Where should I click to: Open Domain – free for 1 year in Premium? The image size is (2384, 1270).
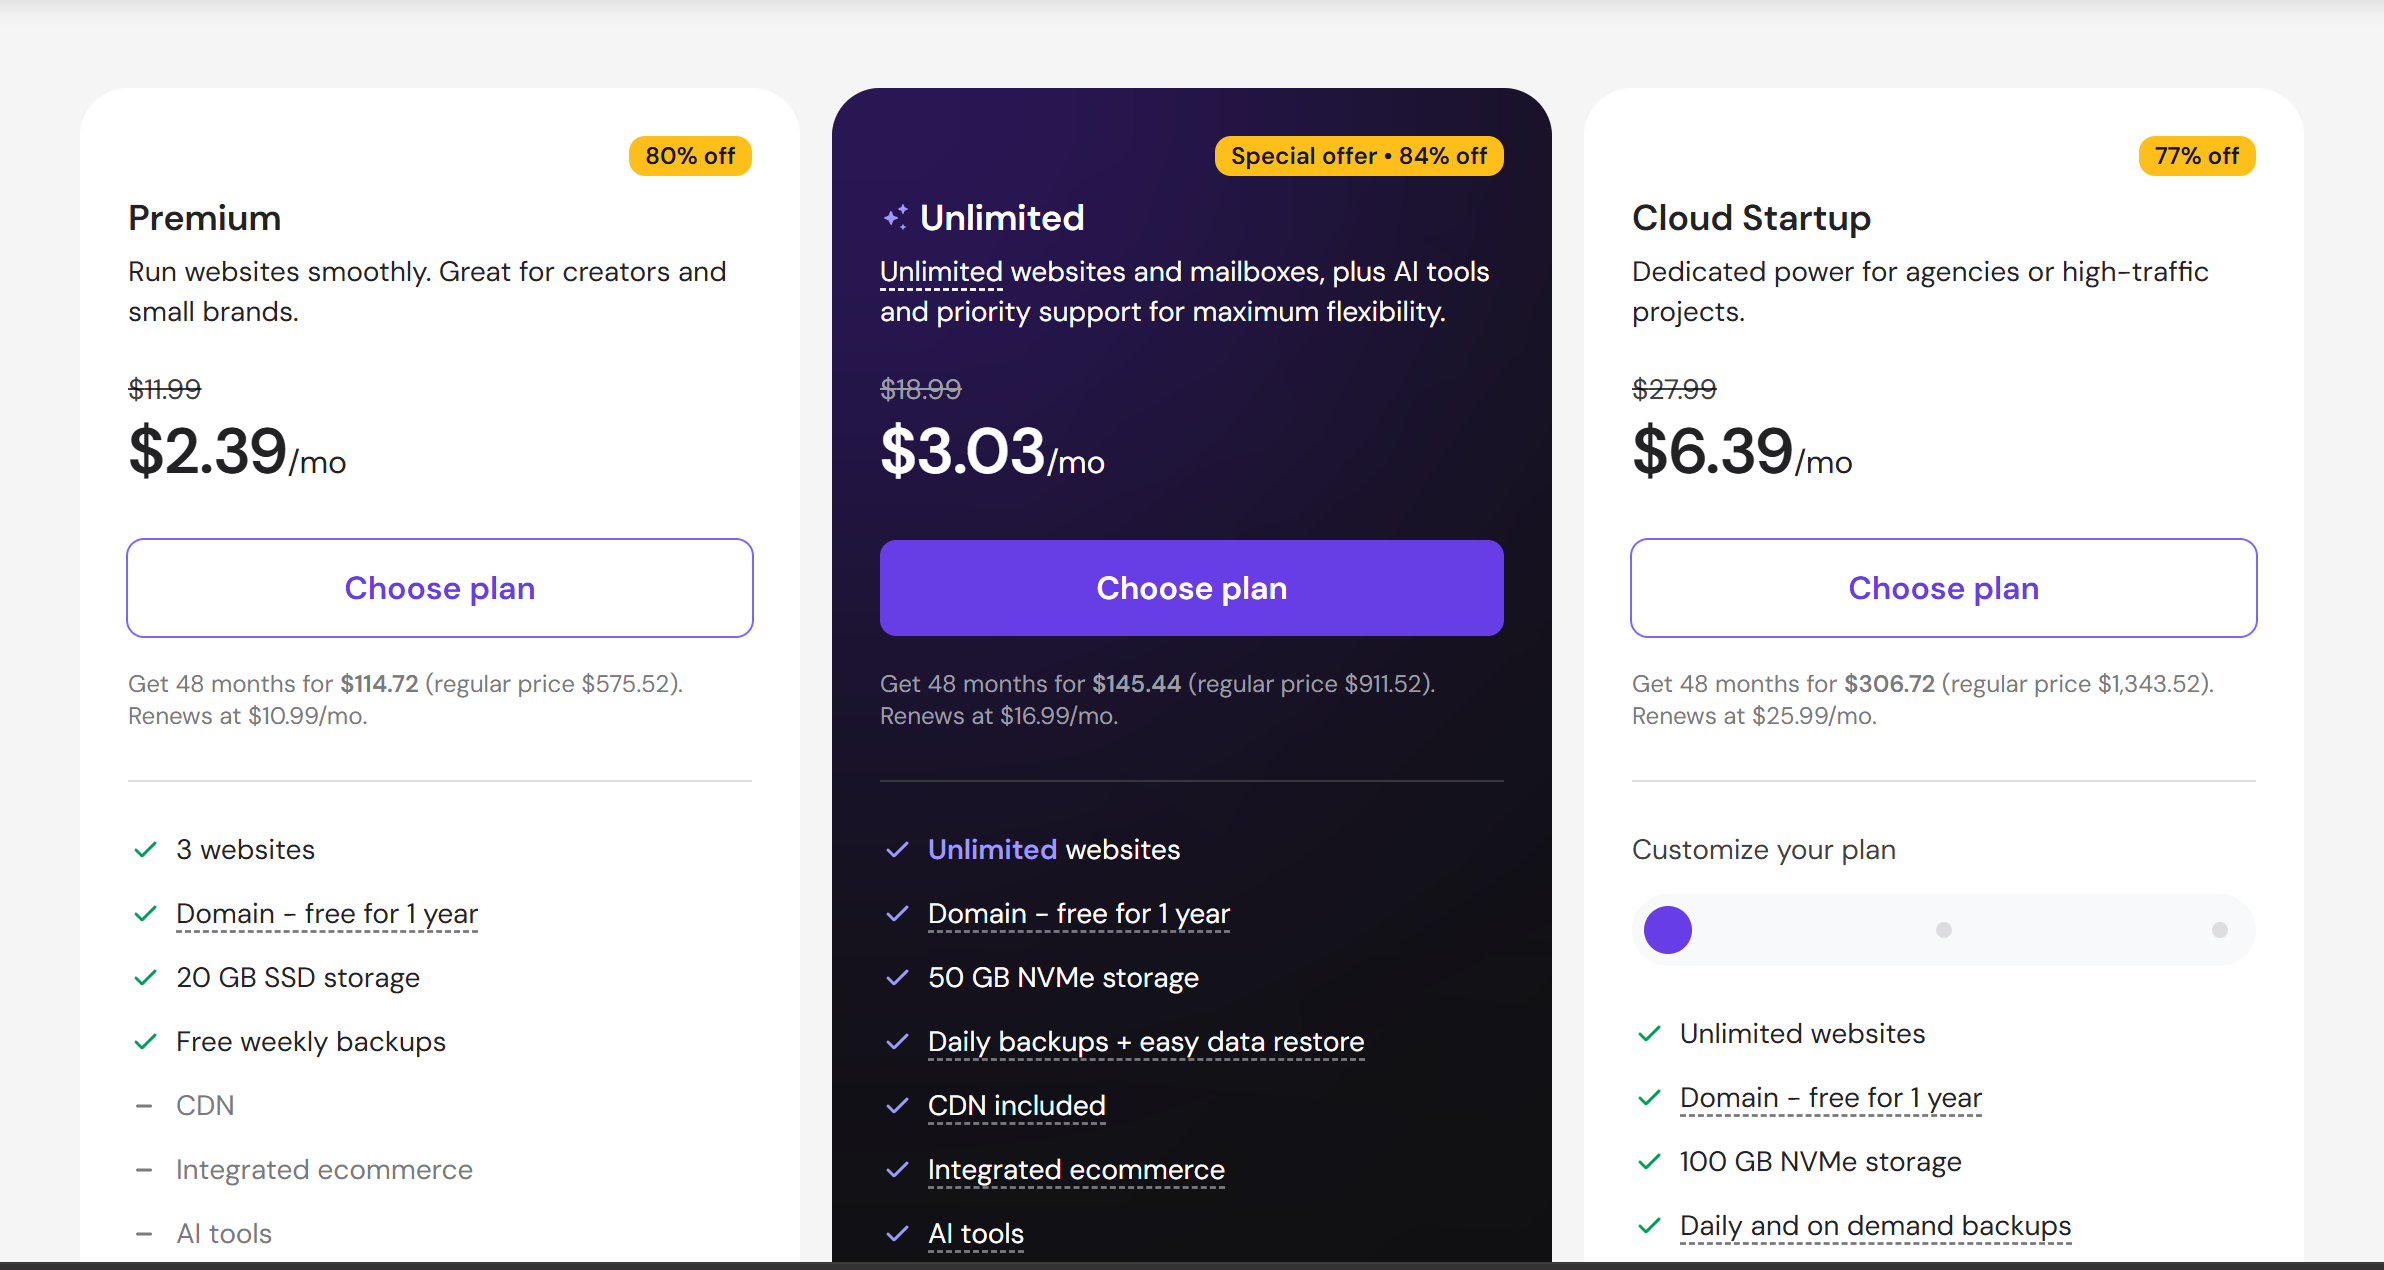[x=327, y=914]
